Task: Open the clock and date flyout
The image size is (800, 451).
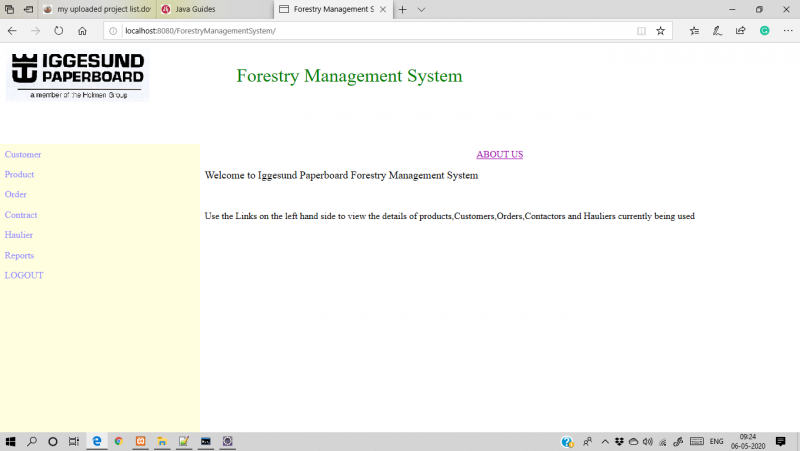Action: [x=748, y=442]
